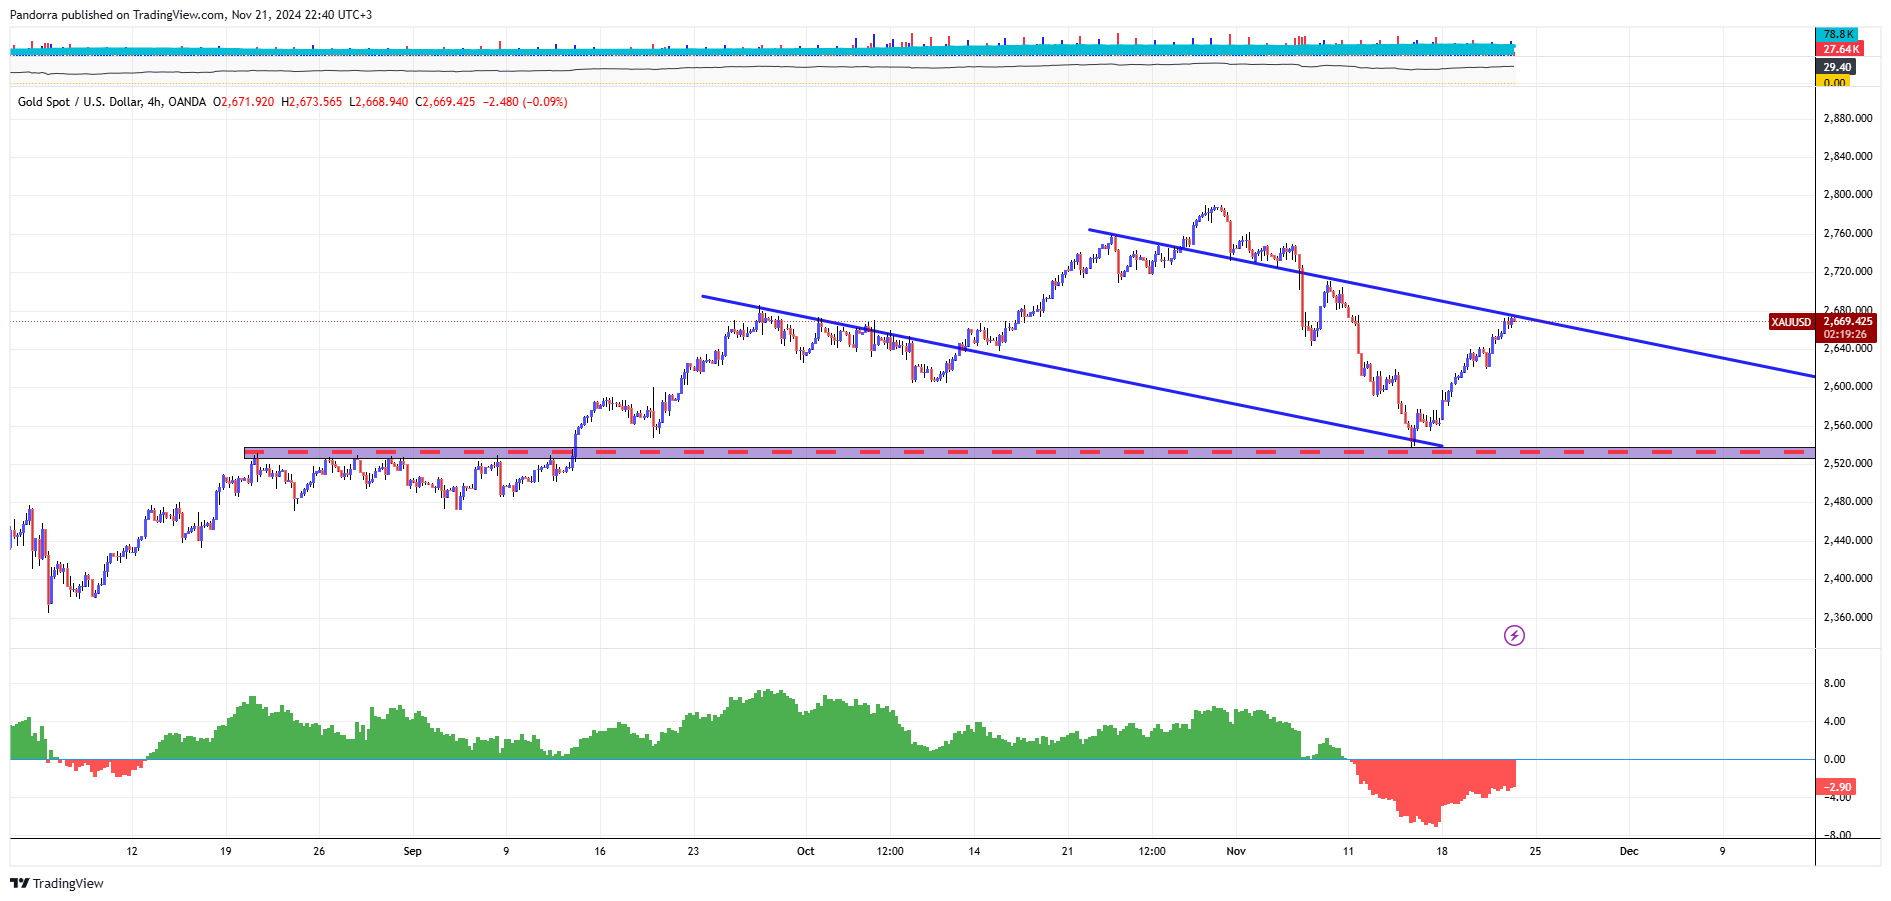Click the high value H2,673.565

click(312, 102)
